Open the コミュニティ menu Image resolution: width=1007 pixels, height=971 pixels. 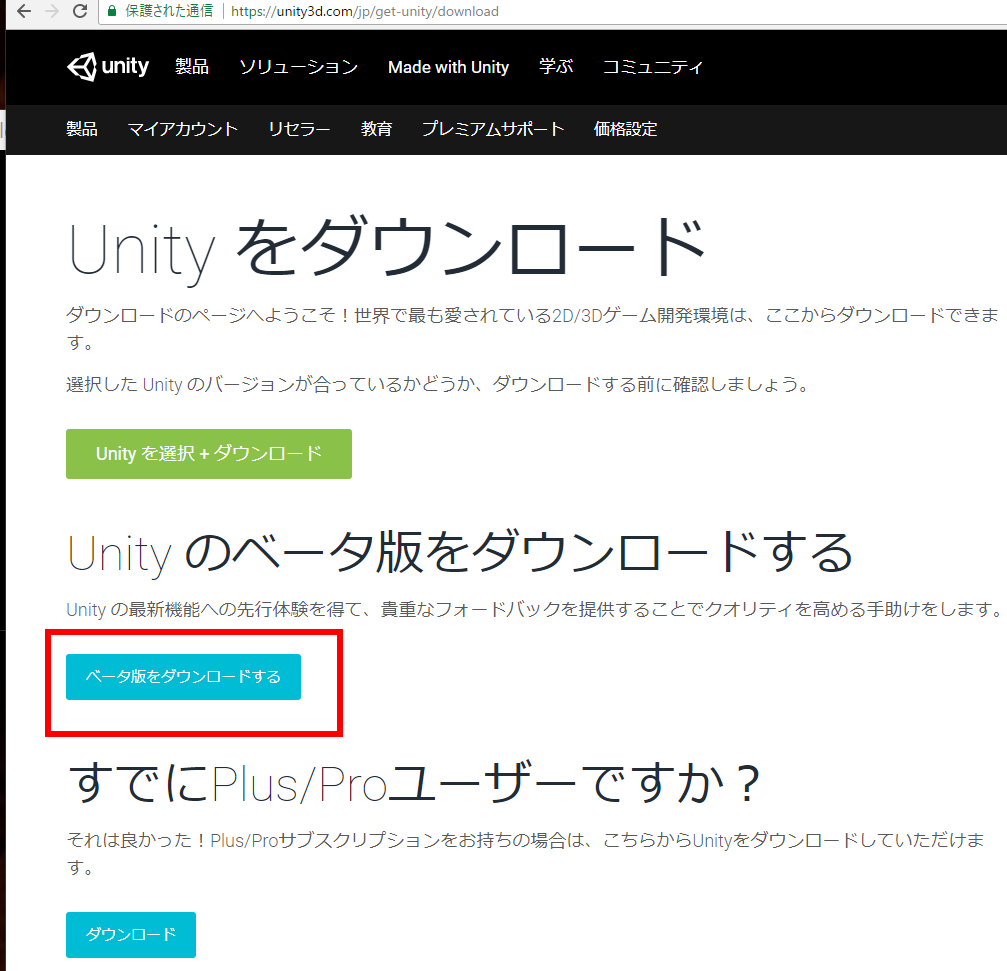tap(652, 67)
